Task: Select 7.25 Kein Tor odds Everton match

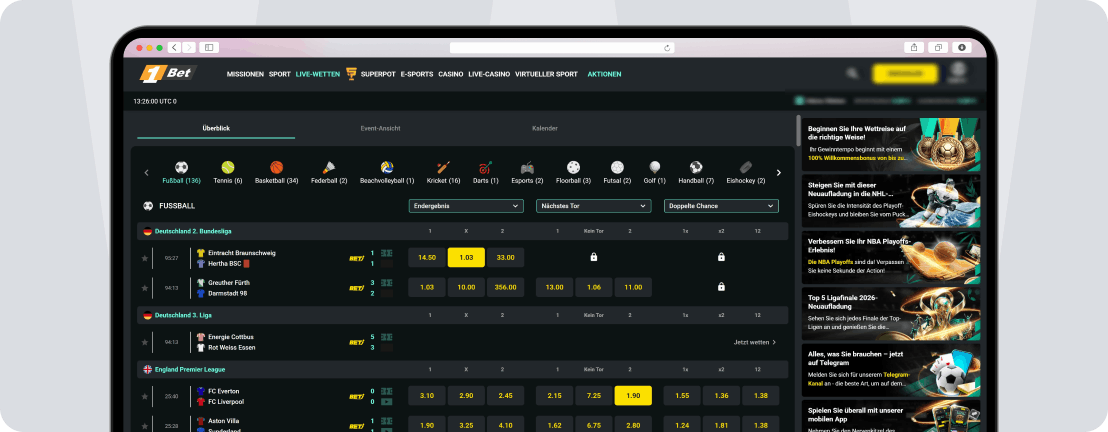Action: [594, 395]
